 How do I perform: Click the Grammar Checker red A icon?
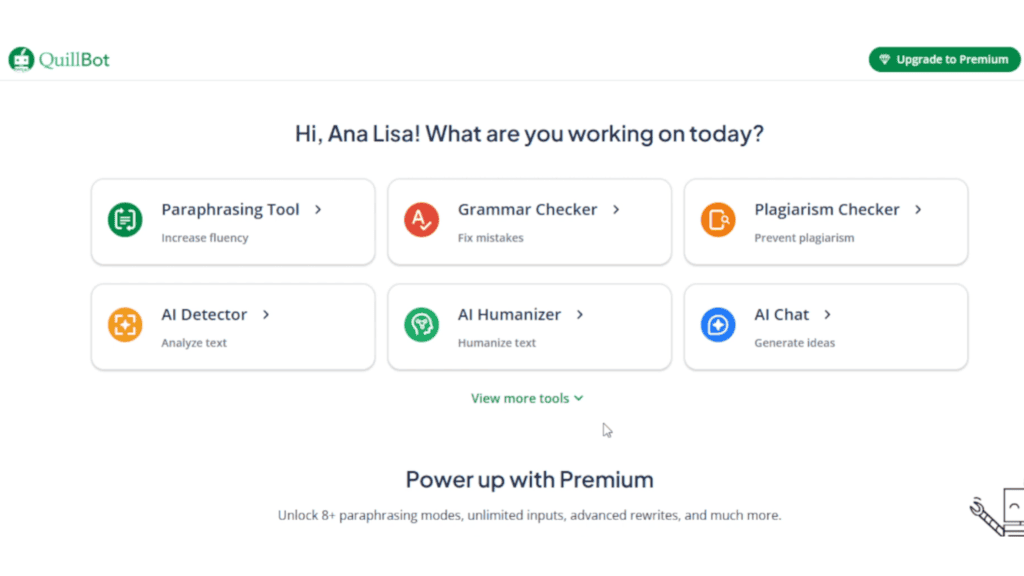pyautogui.click(x=421, y=220)
